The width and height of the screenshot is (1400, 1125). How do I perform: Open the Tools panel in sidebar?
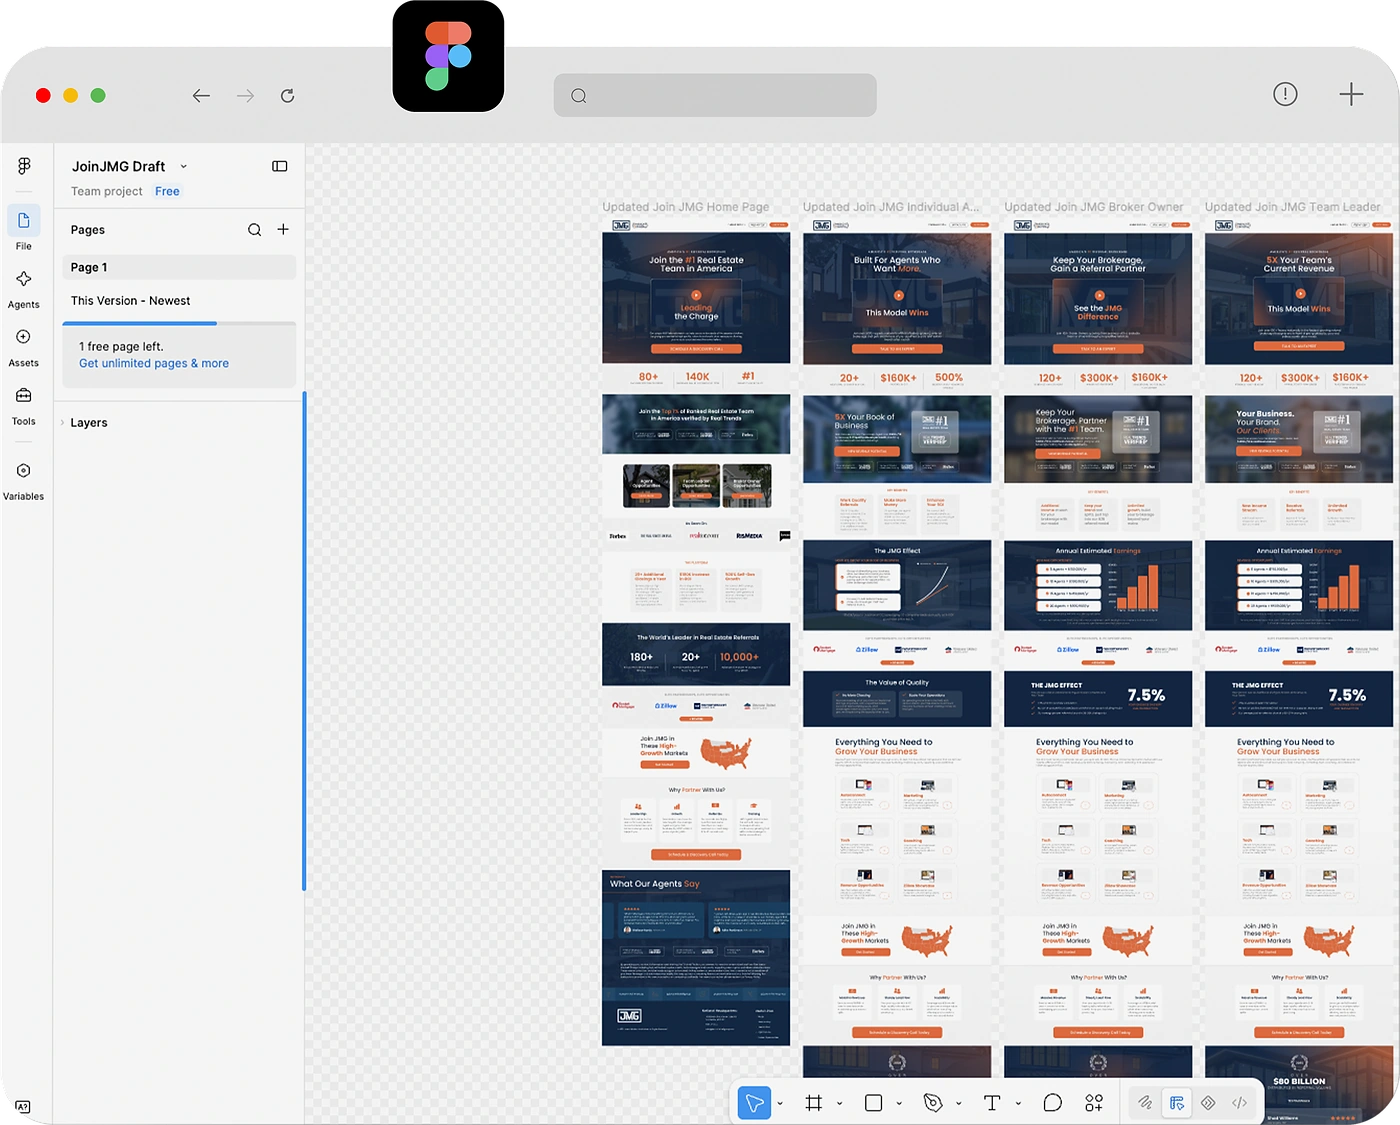click(x=24, y=405)
